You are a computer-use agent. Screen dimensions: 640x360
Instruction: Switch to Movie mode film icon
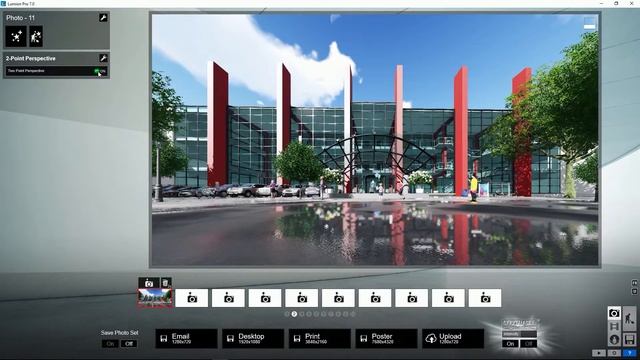614,327
